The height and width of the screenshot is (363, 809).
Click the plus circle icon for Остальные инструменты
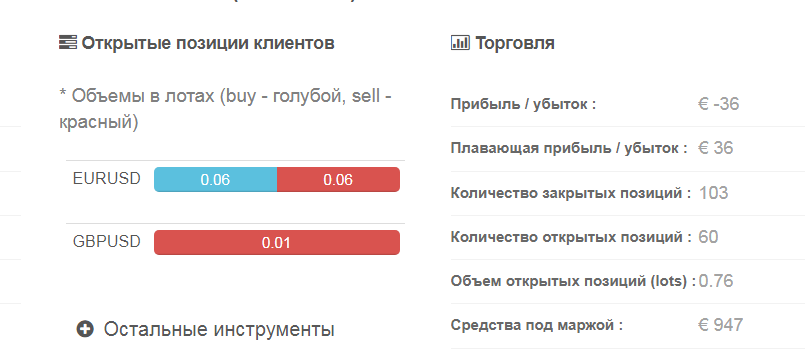click(x=85, y=329)
